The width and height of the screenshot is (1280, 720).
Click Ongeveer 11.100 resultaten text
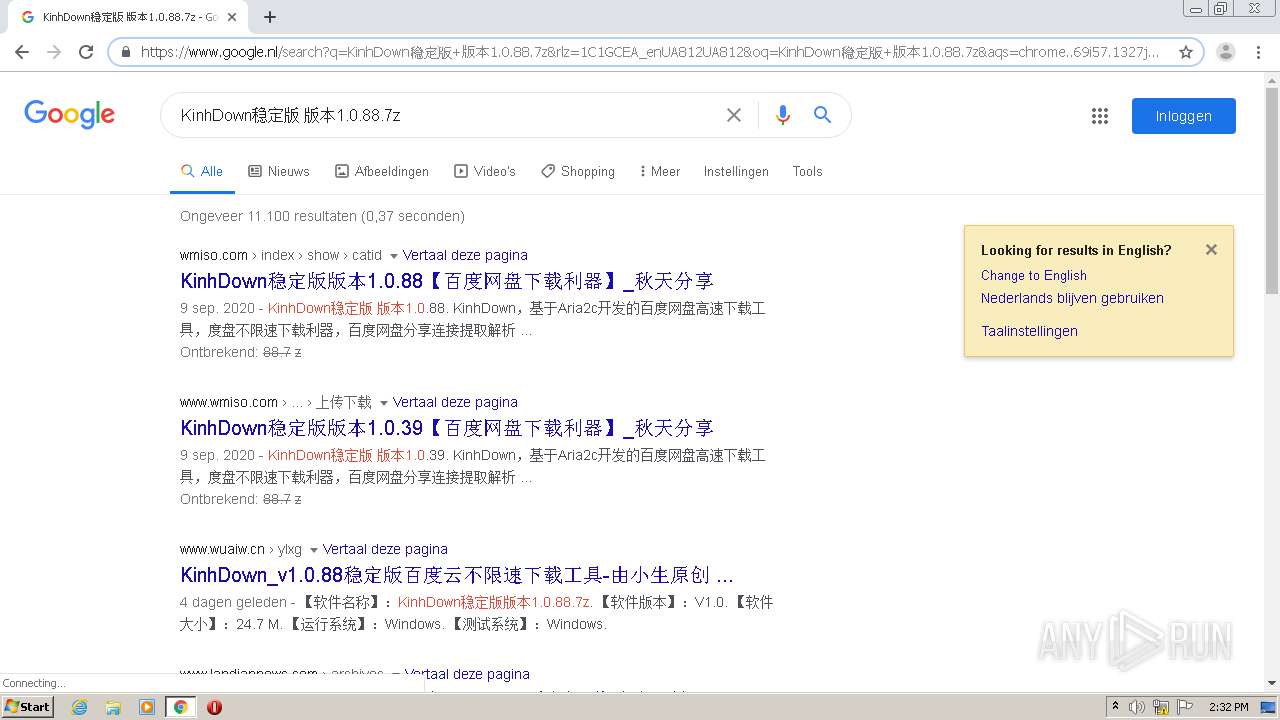click(322, 216)
